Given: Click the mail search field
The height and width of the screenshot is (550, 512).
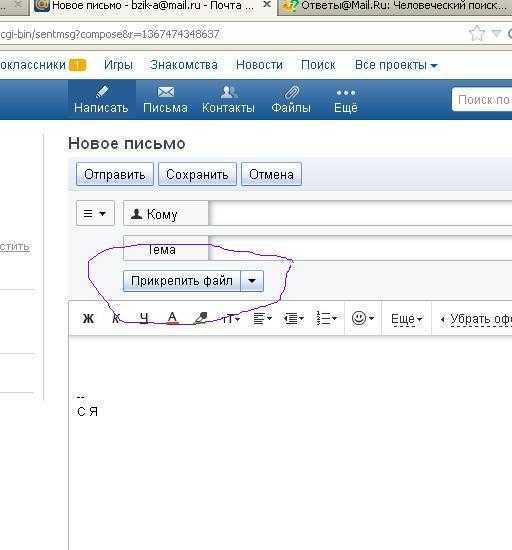Looking at the screenshot, I should tap(482, 100).
